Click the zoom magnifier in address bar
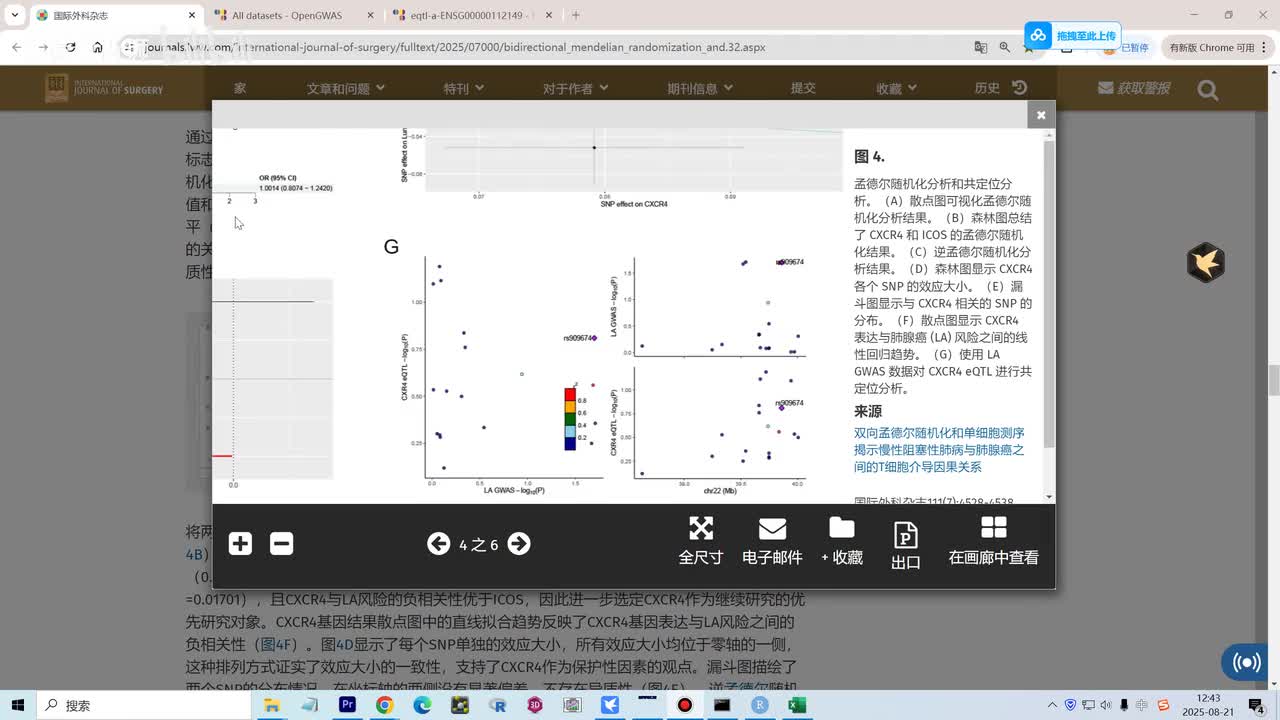 pos(1005,47)
